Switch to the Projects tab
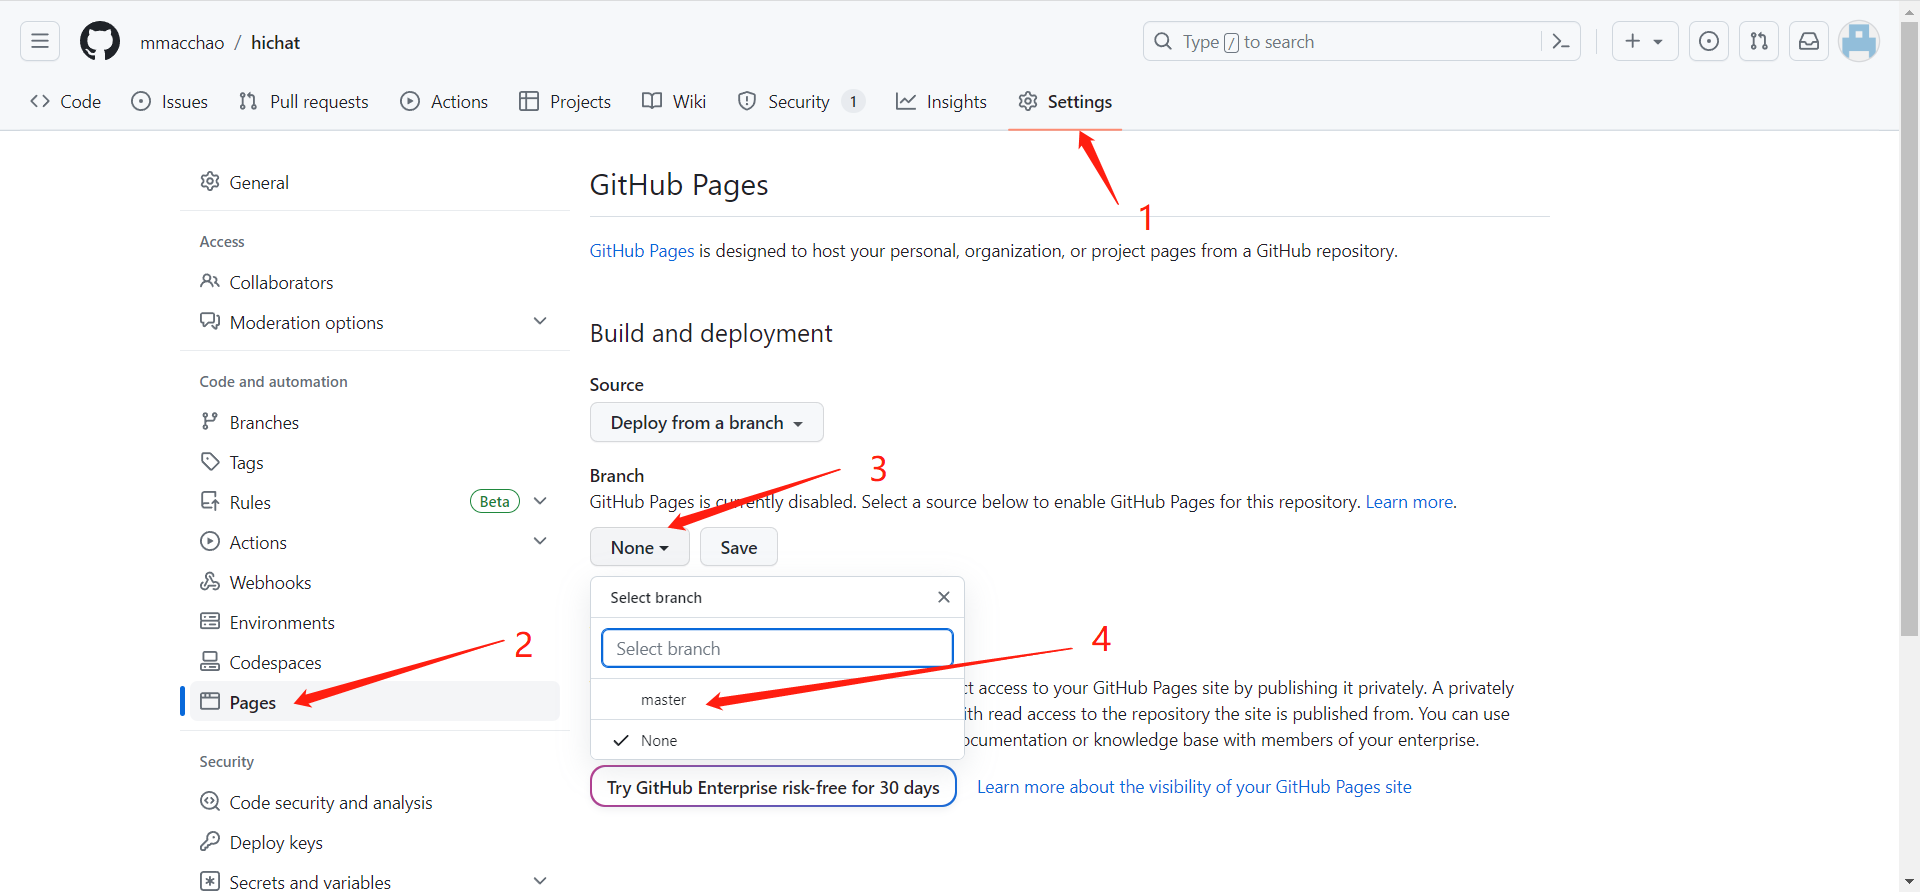 point(565,101)
